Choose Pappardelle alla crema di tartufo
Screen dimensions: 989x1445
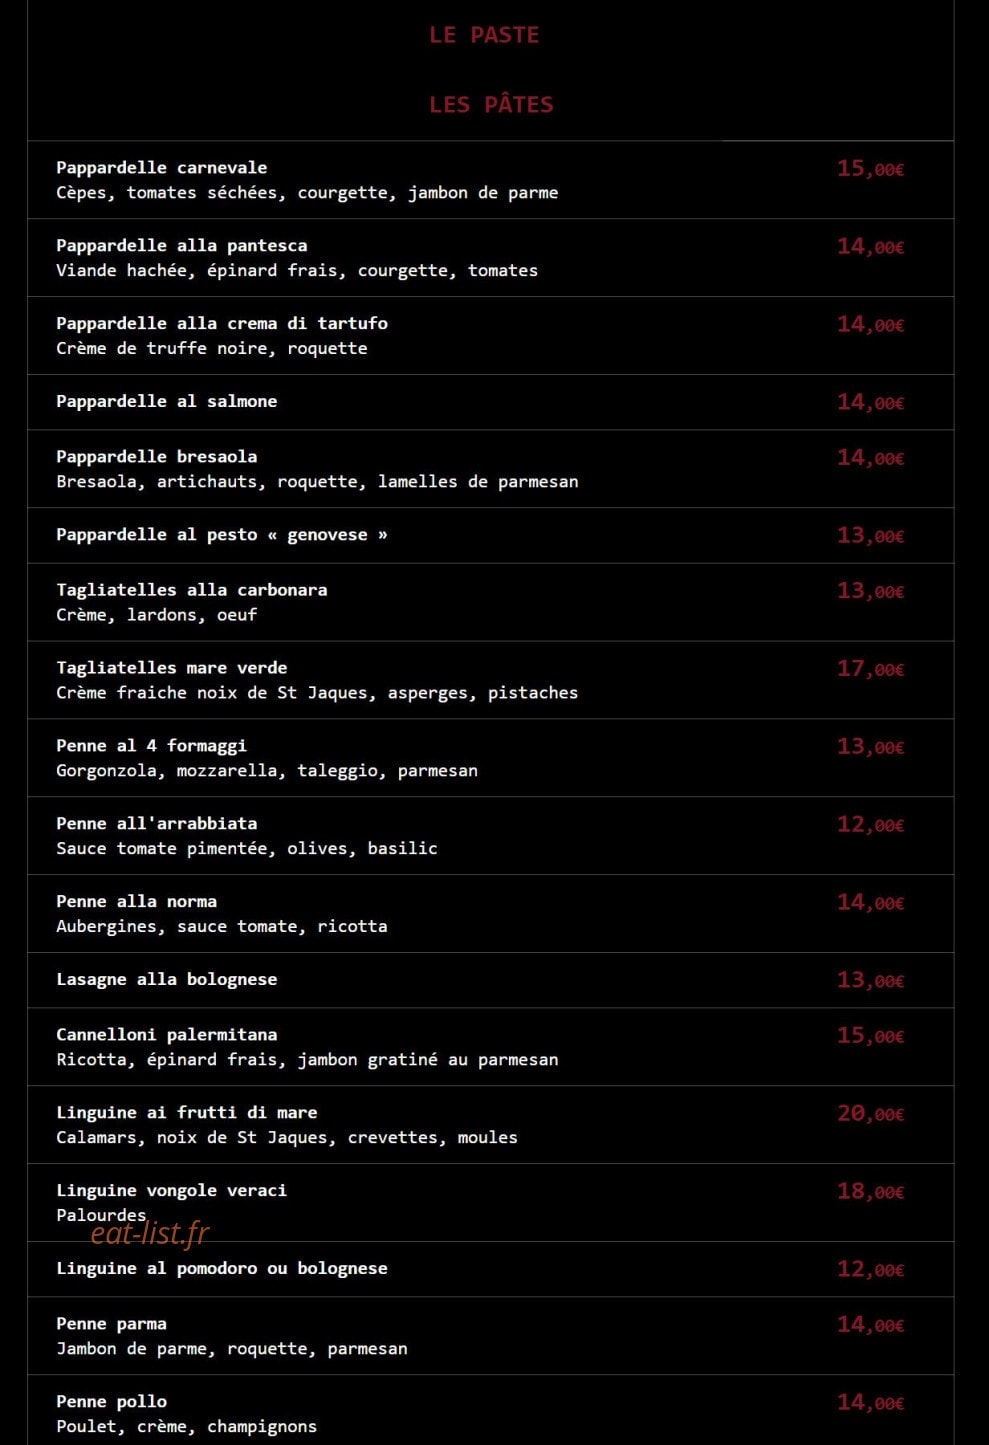(222, 323)
